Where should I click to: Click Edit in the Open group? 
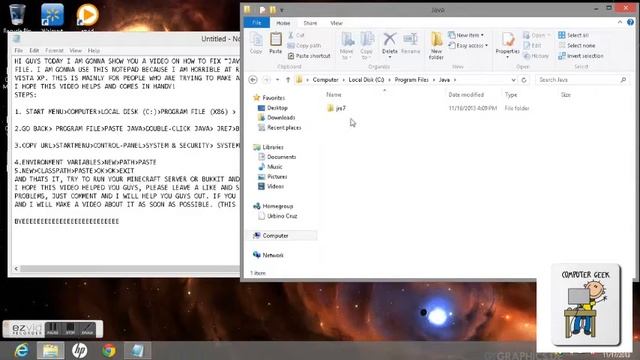(532, 46)
